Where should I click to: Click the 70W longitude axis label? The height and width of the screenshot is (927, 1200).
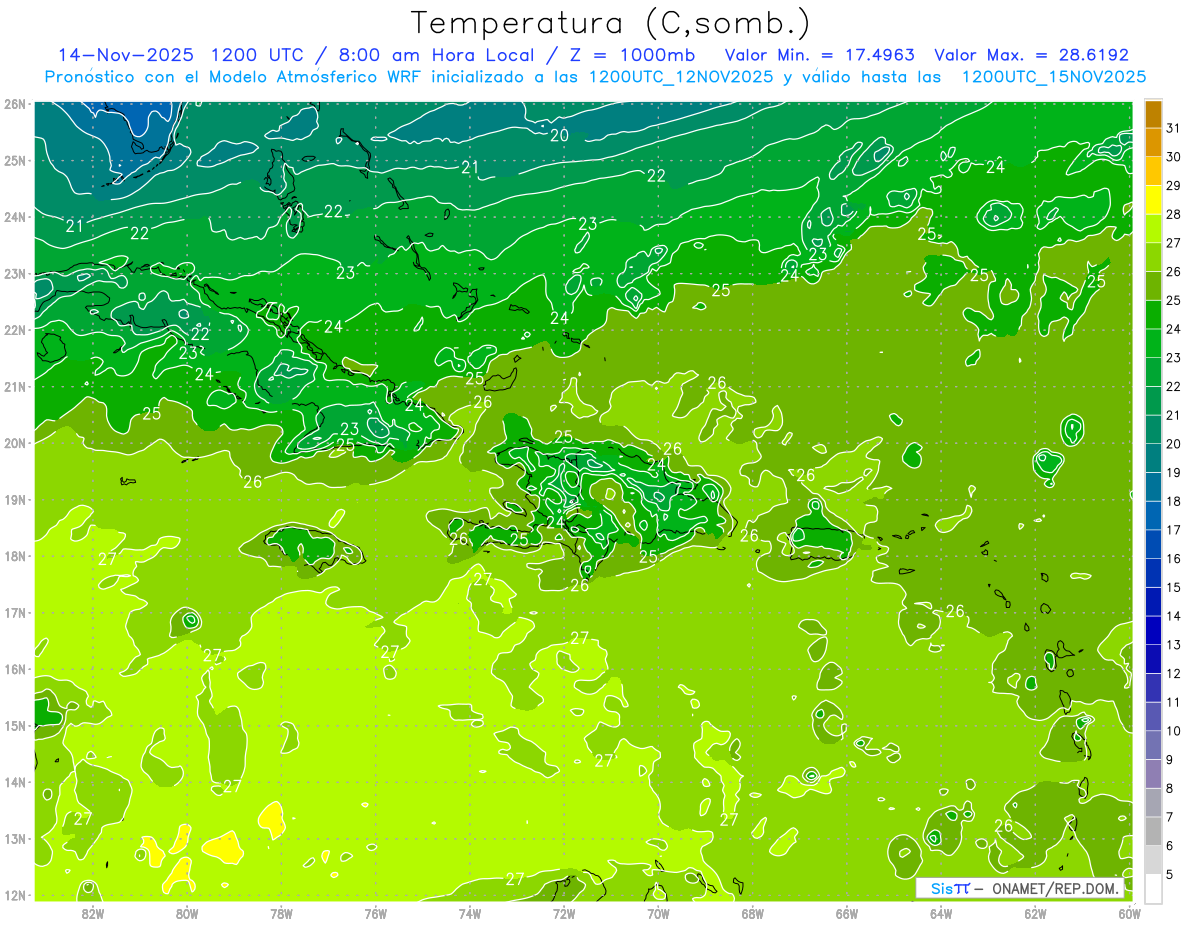click(x=658, y=913)
